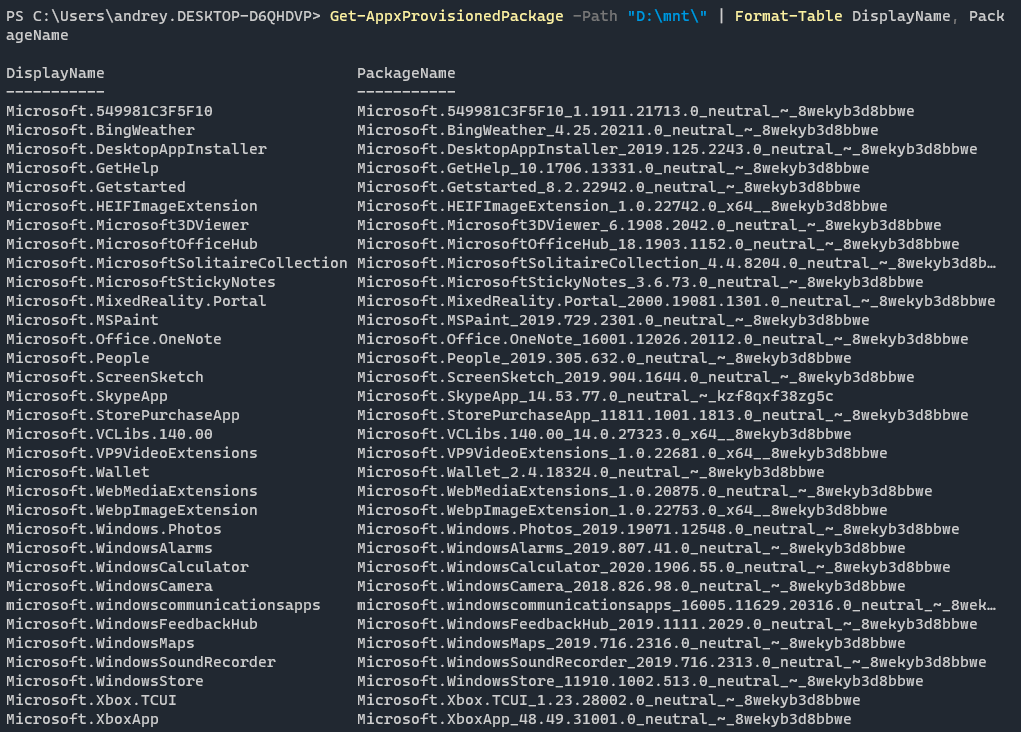The width and height of the screenshot is (1021, 732).
Task: Click package name ScreenSketch_2019.904.1644.0
Action: click(x=636, y=377)
